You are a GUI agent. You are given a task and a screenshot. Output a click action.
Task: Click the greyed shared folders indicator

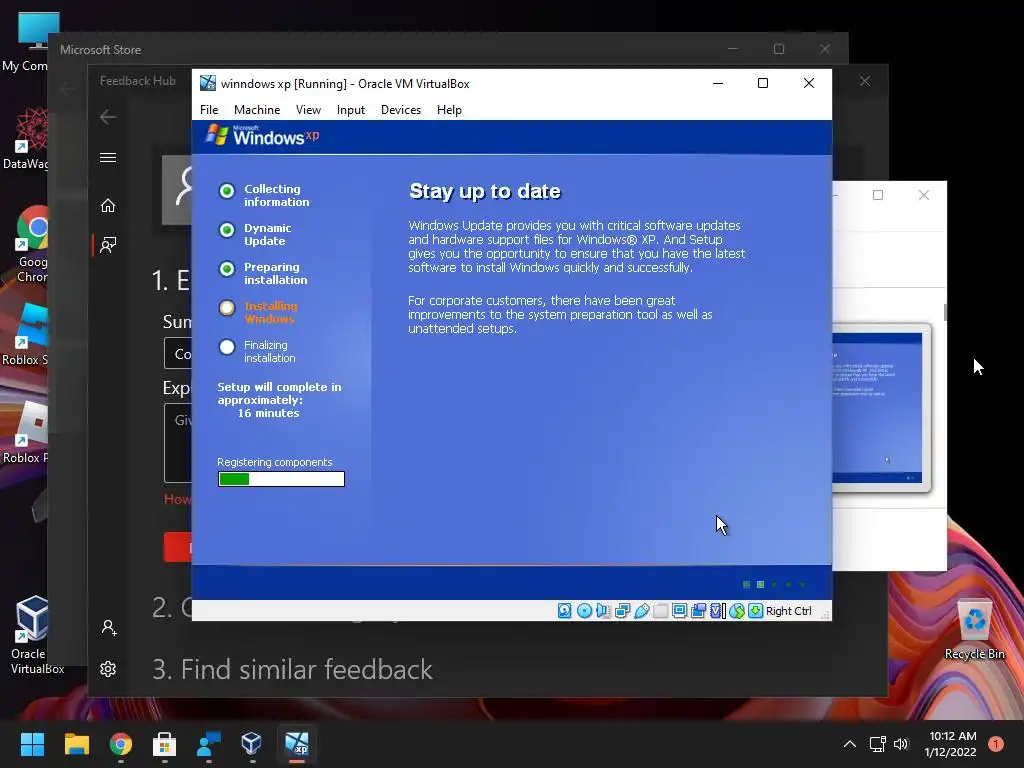(x=660, y=611)
